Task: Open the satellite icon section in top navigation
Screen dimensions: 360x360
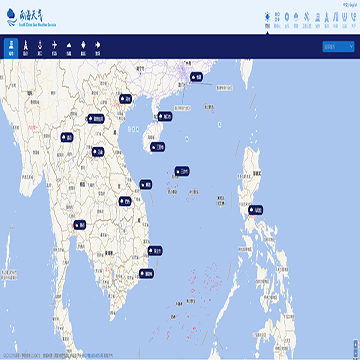Action: (x=307, y=19)
